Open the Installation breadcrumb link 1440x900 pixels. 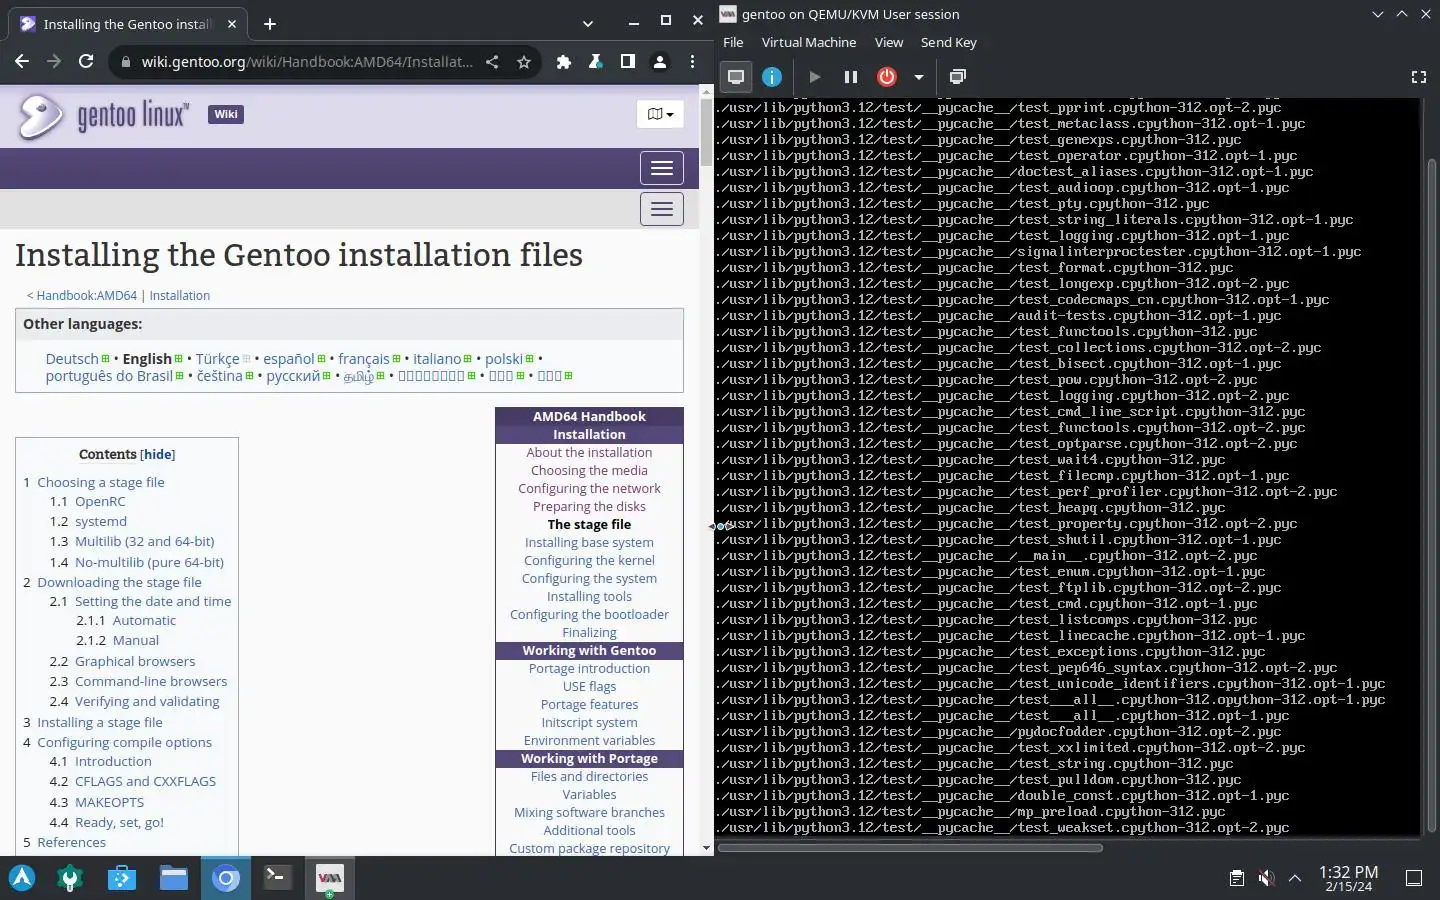[x=180, y=296]
